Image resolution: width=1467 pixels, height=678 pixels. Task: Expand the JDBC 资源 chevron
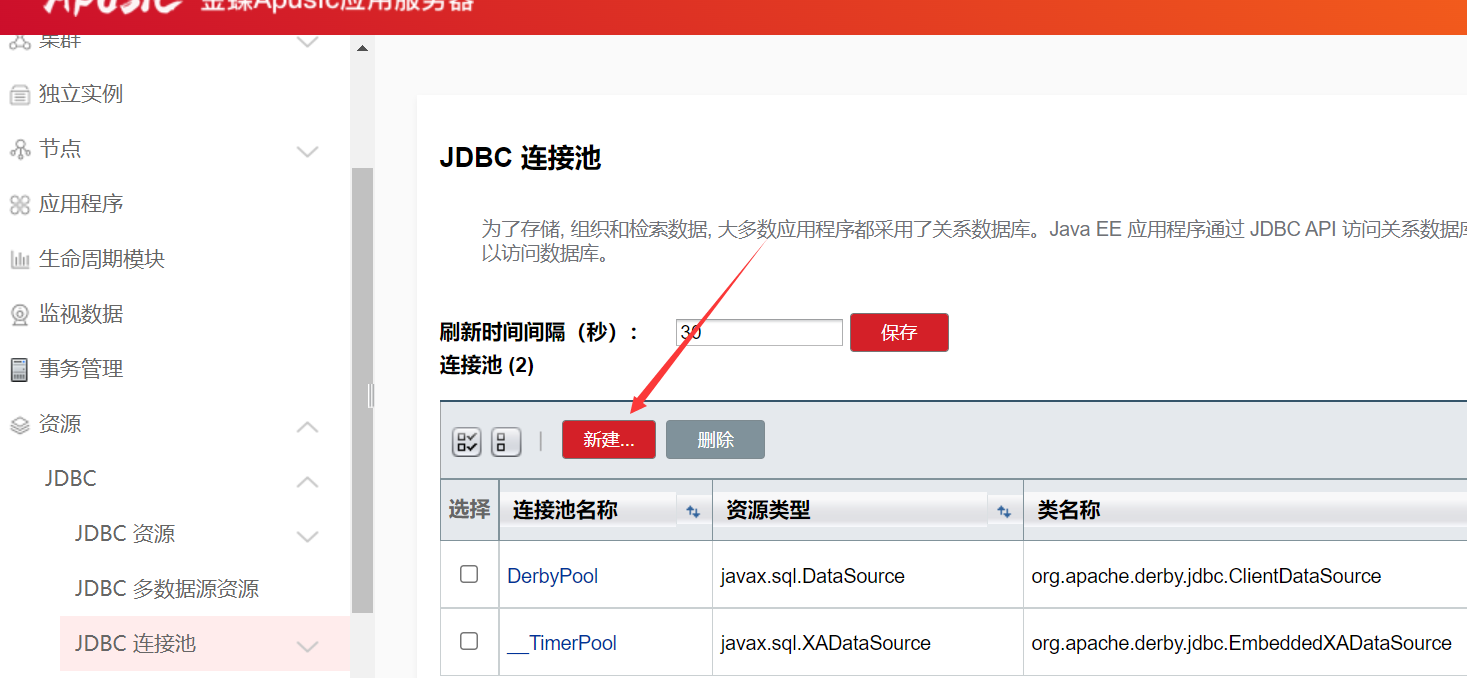tap(307, 536)
